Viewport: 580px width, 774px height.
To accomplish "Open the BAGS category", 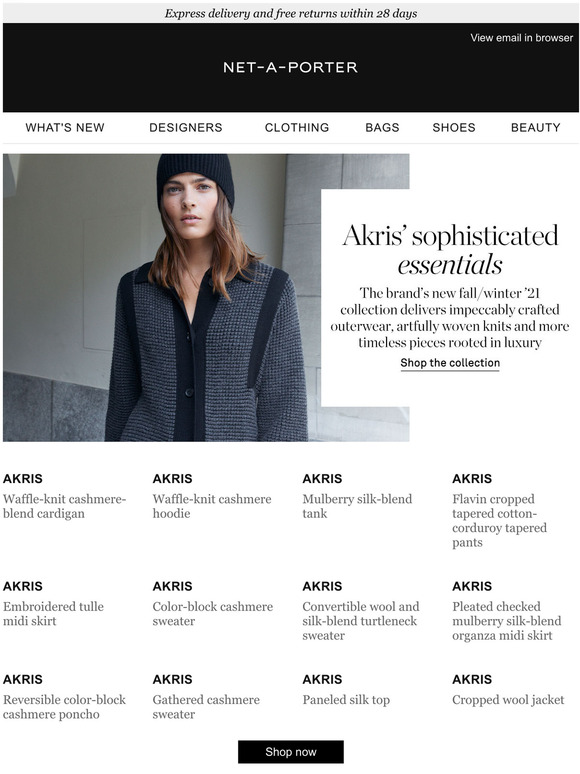I will tap(382, 127).
